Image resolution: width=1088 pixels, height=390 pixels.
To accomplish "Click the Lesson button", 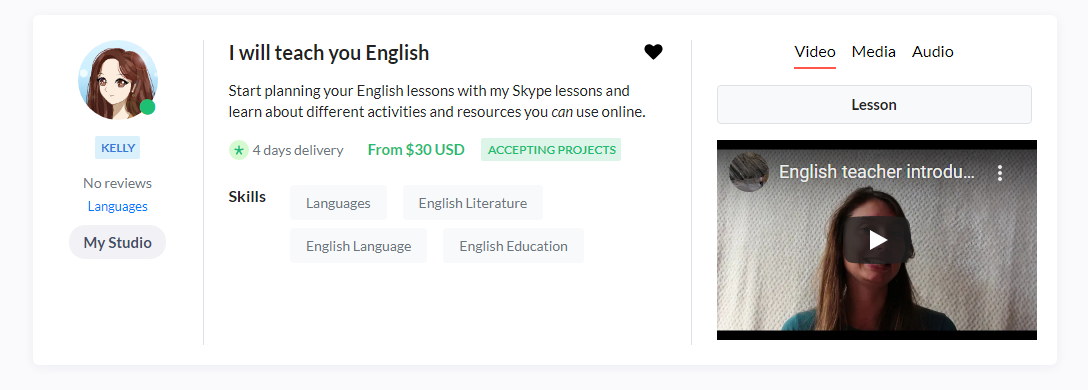I will click(874, 105).
